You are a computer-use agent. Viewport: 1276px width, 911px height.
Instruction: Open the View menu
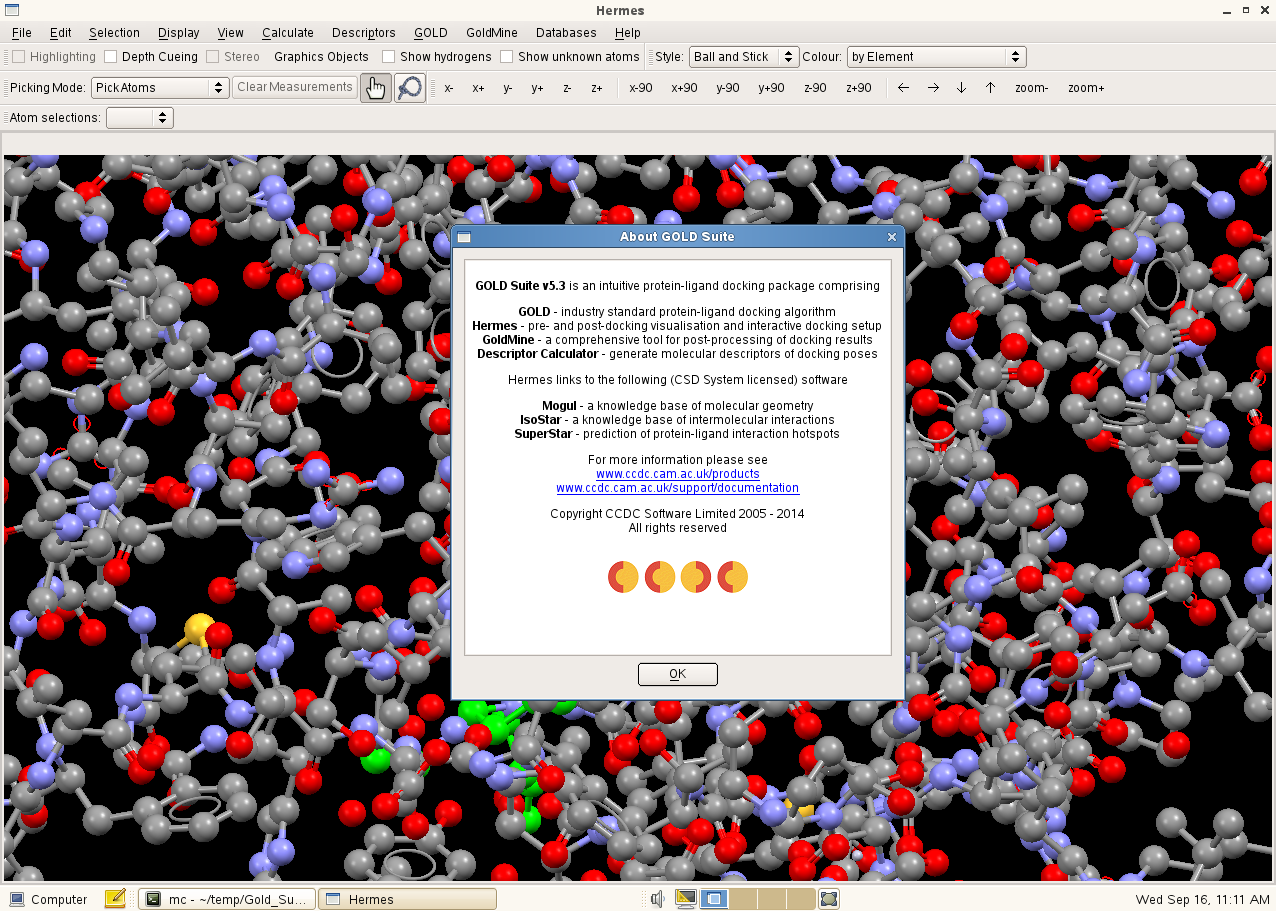point(230,33)
